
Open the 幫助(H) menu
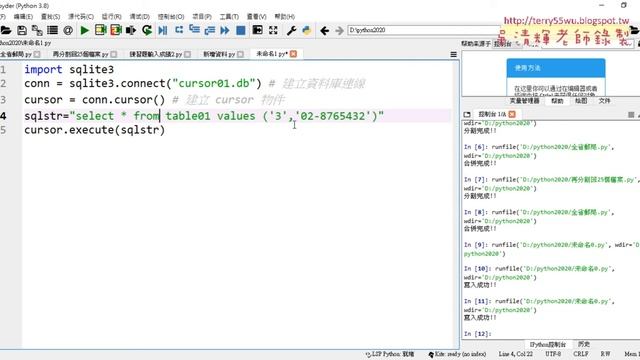(284, 16)
